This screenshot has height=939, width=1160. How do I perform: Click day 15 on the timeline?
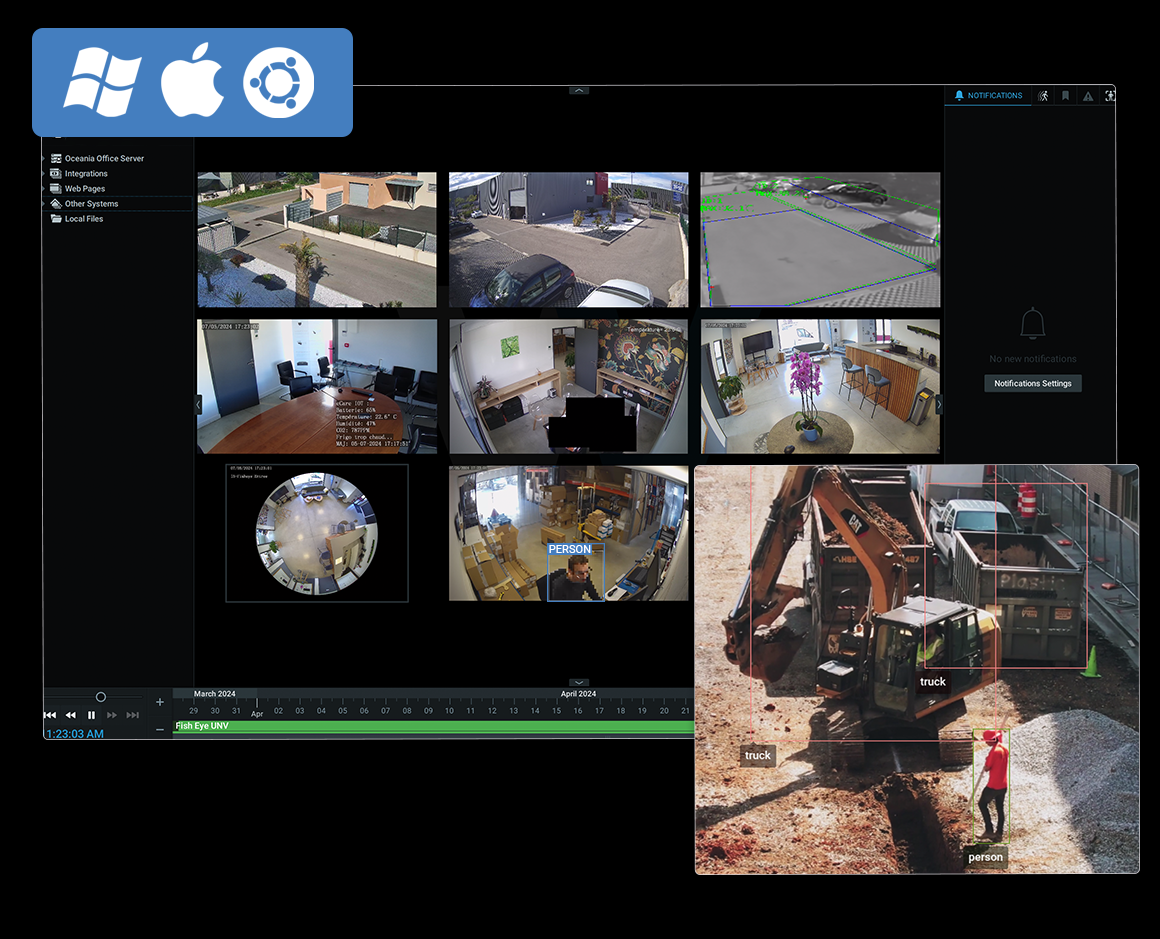[x=556, y=710]
